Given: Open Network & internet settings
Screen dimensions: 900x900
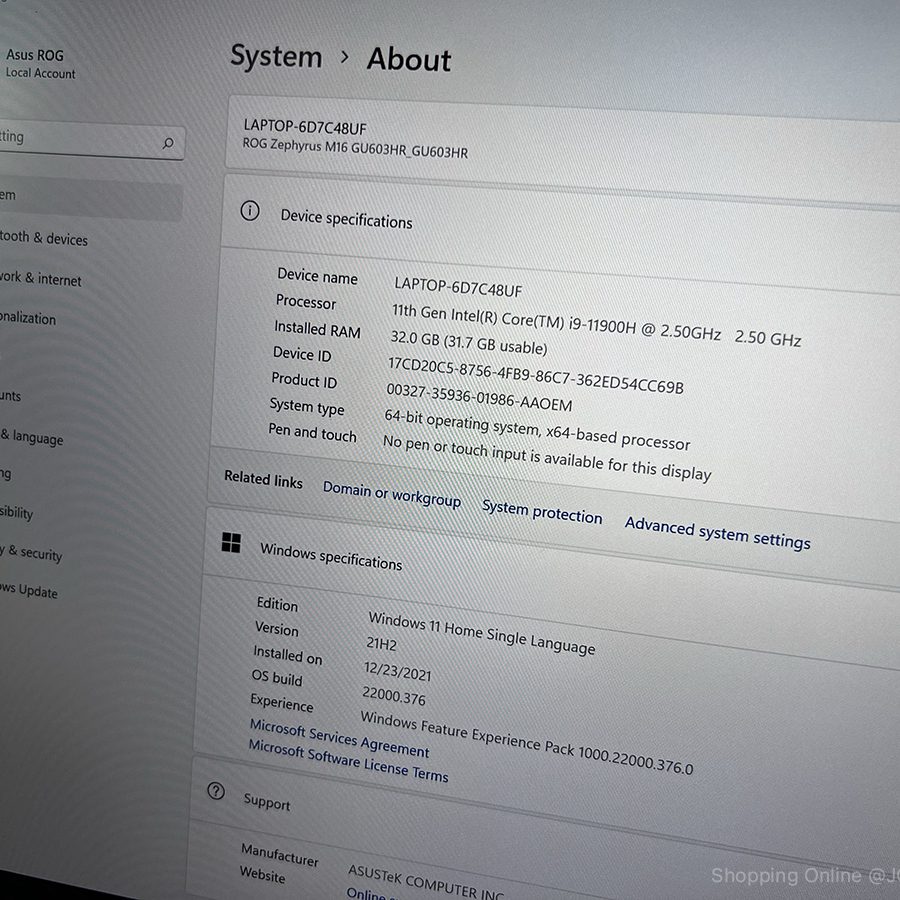Looking at the screenshot, I should pos(40,279).
